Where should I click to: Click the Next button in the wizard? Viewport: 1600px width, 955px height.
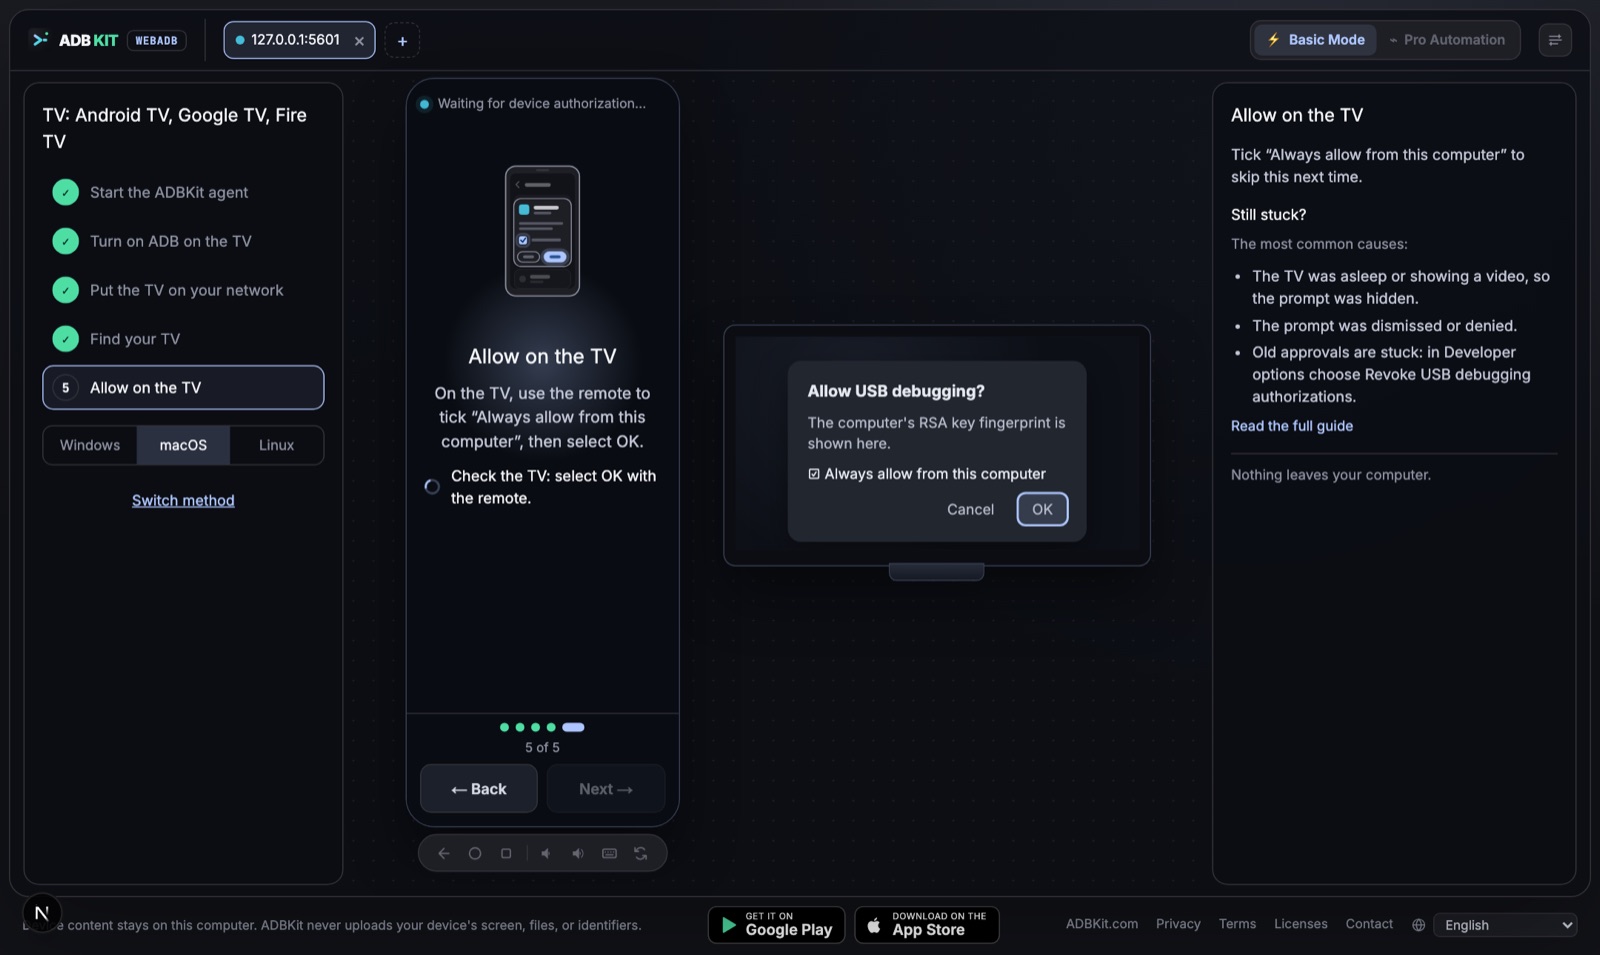606,789
